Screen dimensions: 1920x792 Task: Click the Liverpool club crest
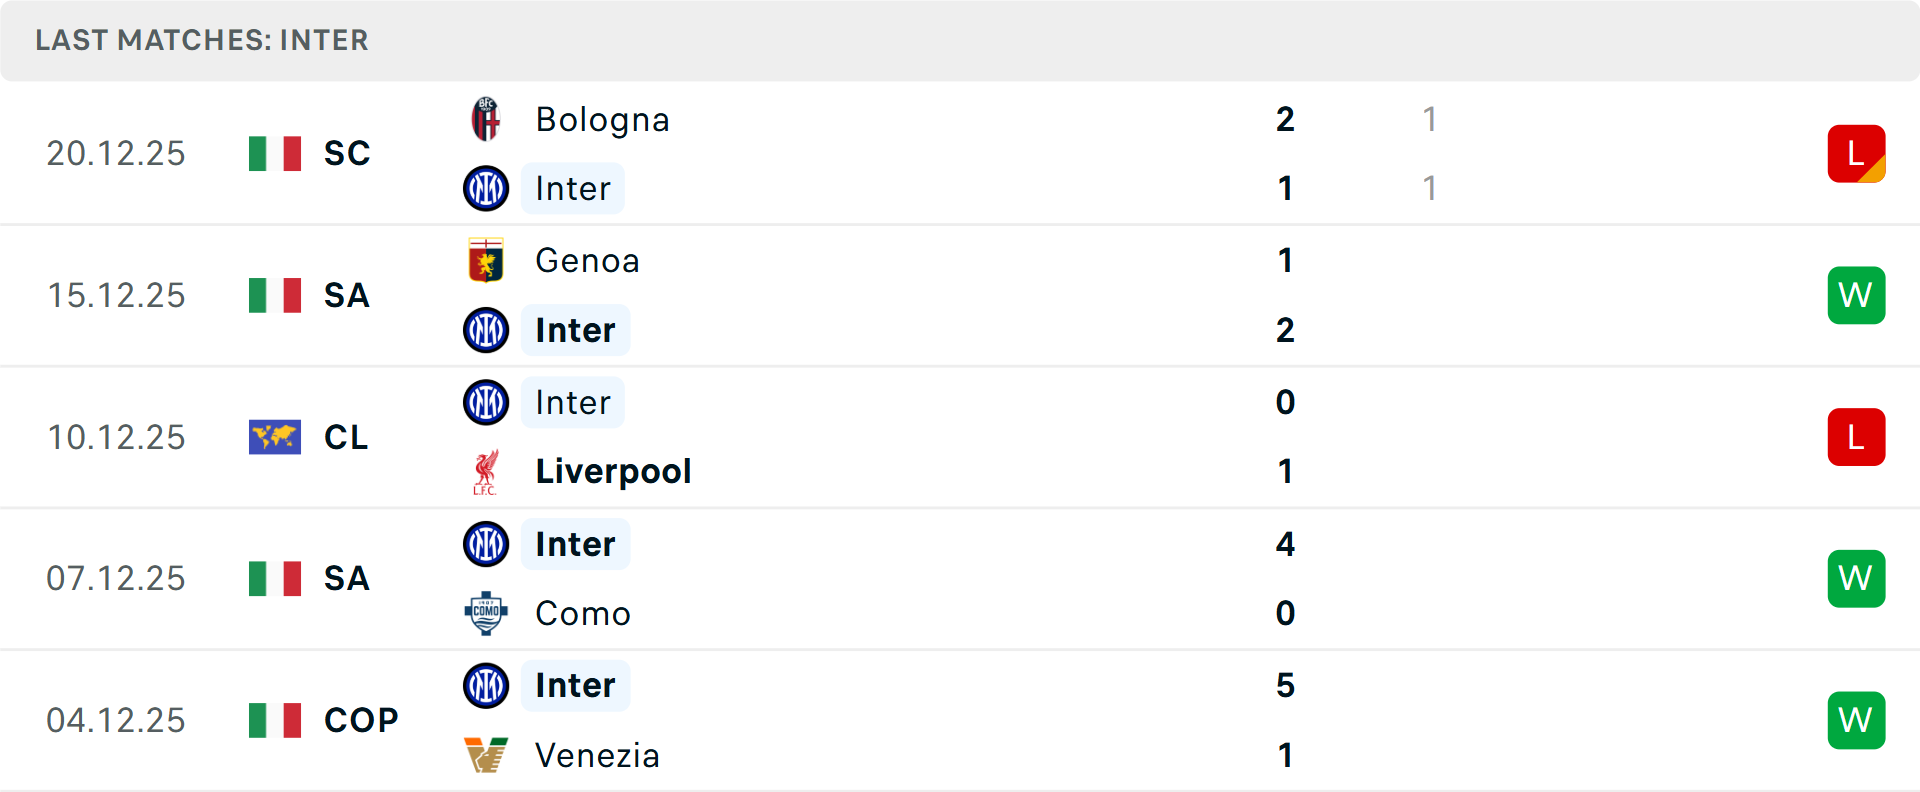486,472
